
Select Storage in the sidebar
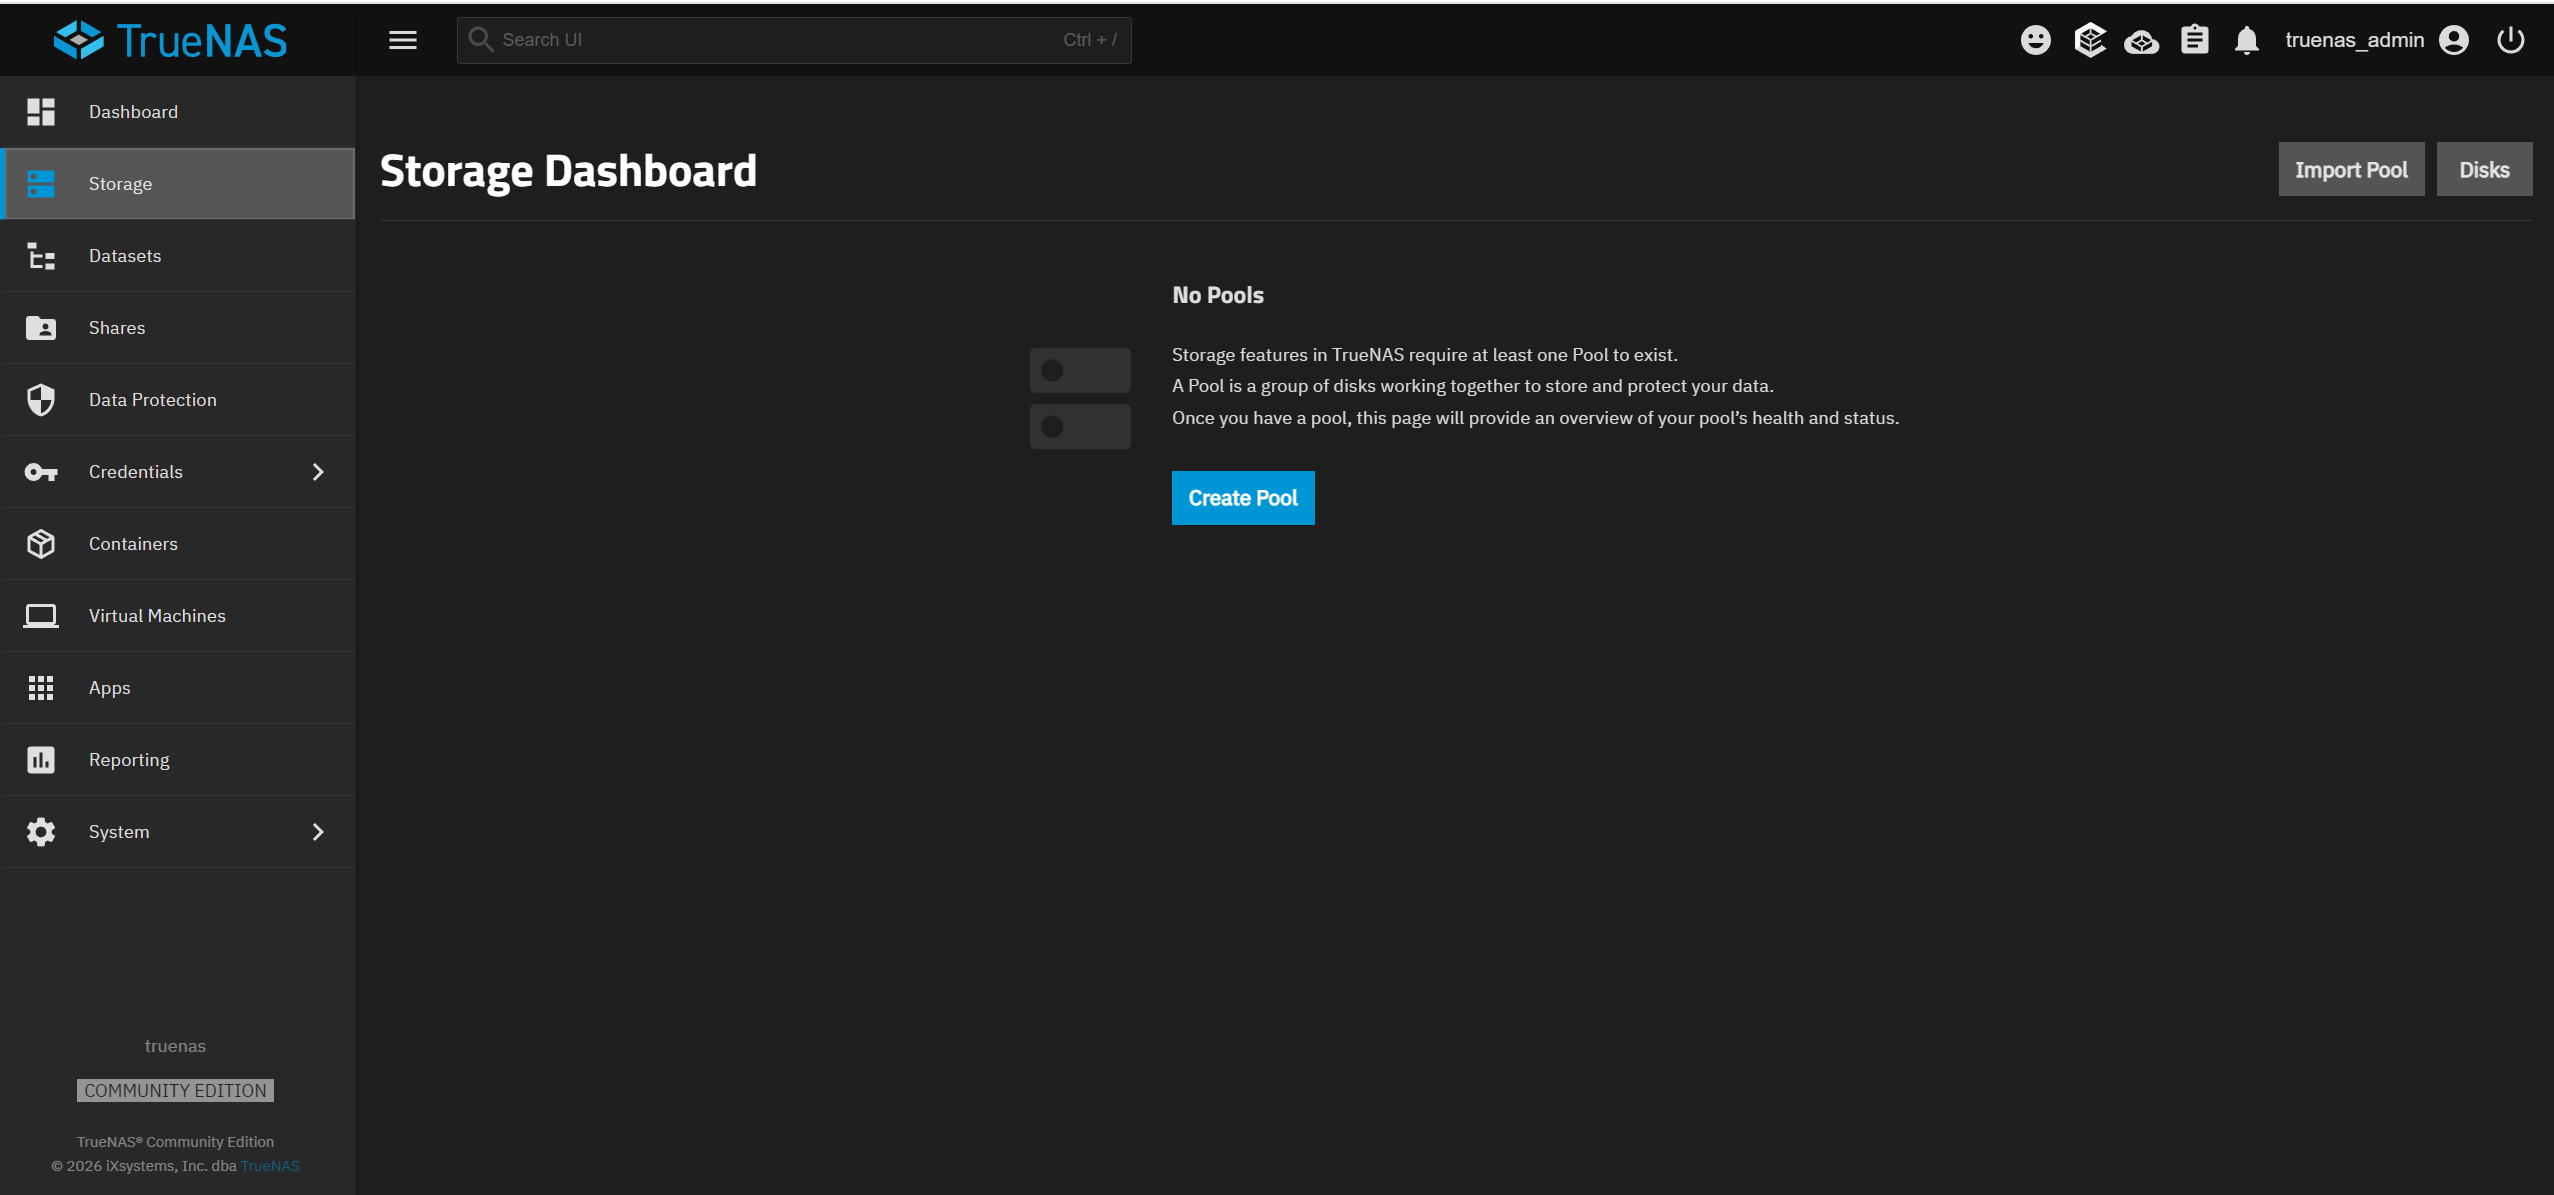[x=178, y=184]
